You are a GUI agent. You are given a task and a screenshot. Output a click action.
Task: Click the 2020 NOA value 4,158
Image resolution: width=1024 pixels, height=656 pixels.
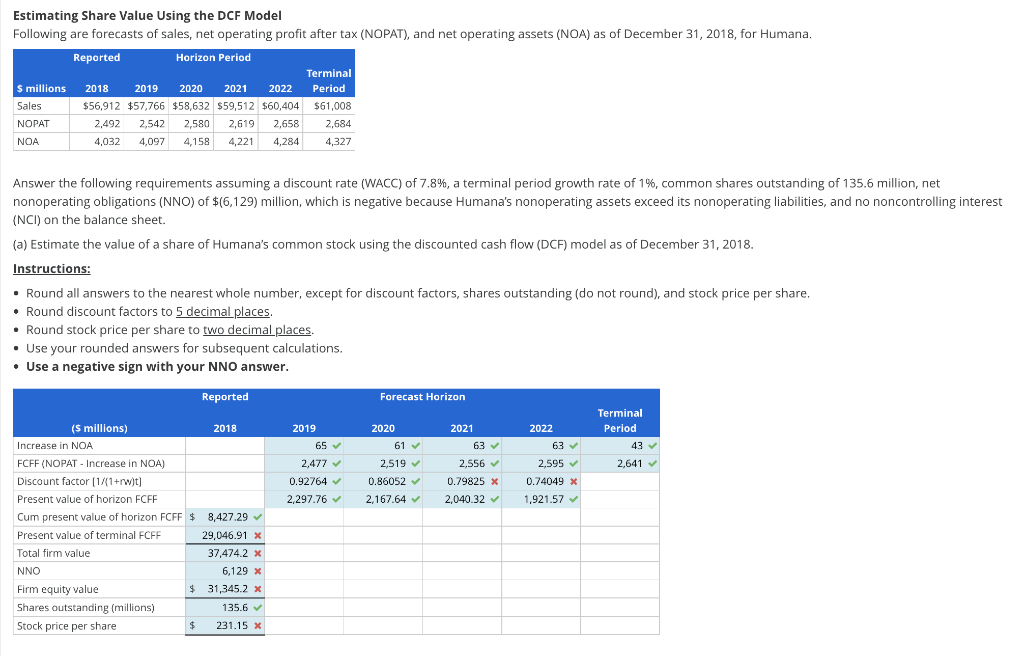[x=197, y=141]
